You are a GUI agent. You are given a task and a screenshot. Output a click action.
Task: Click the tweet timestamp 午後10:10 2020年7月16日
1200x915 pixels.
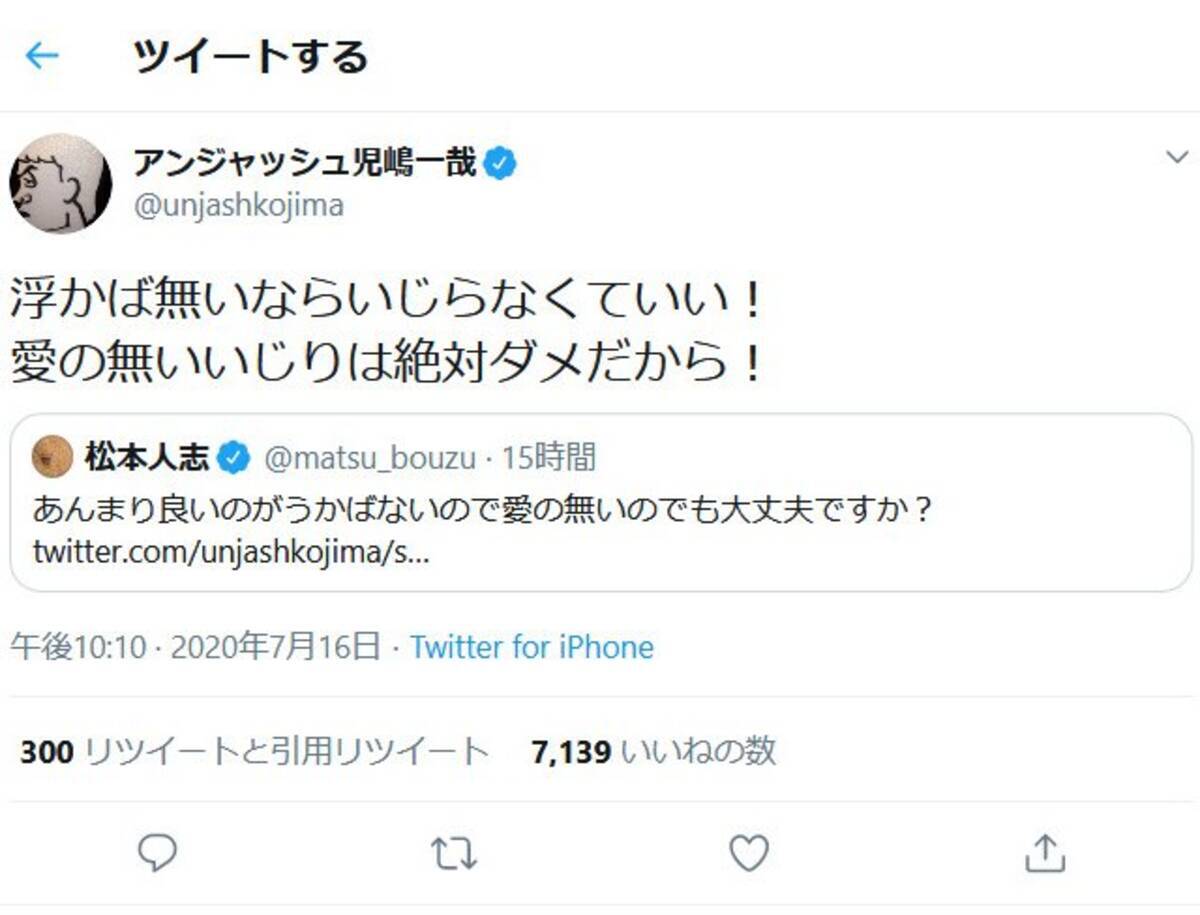click(x=196, y=647)
